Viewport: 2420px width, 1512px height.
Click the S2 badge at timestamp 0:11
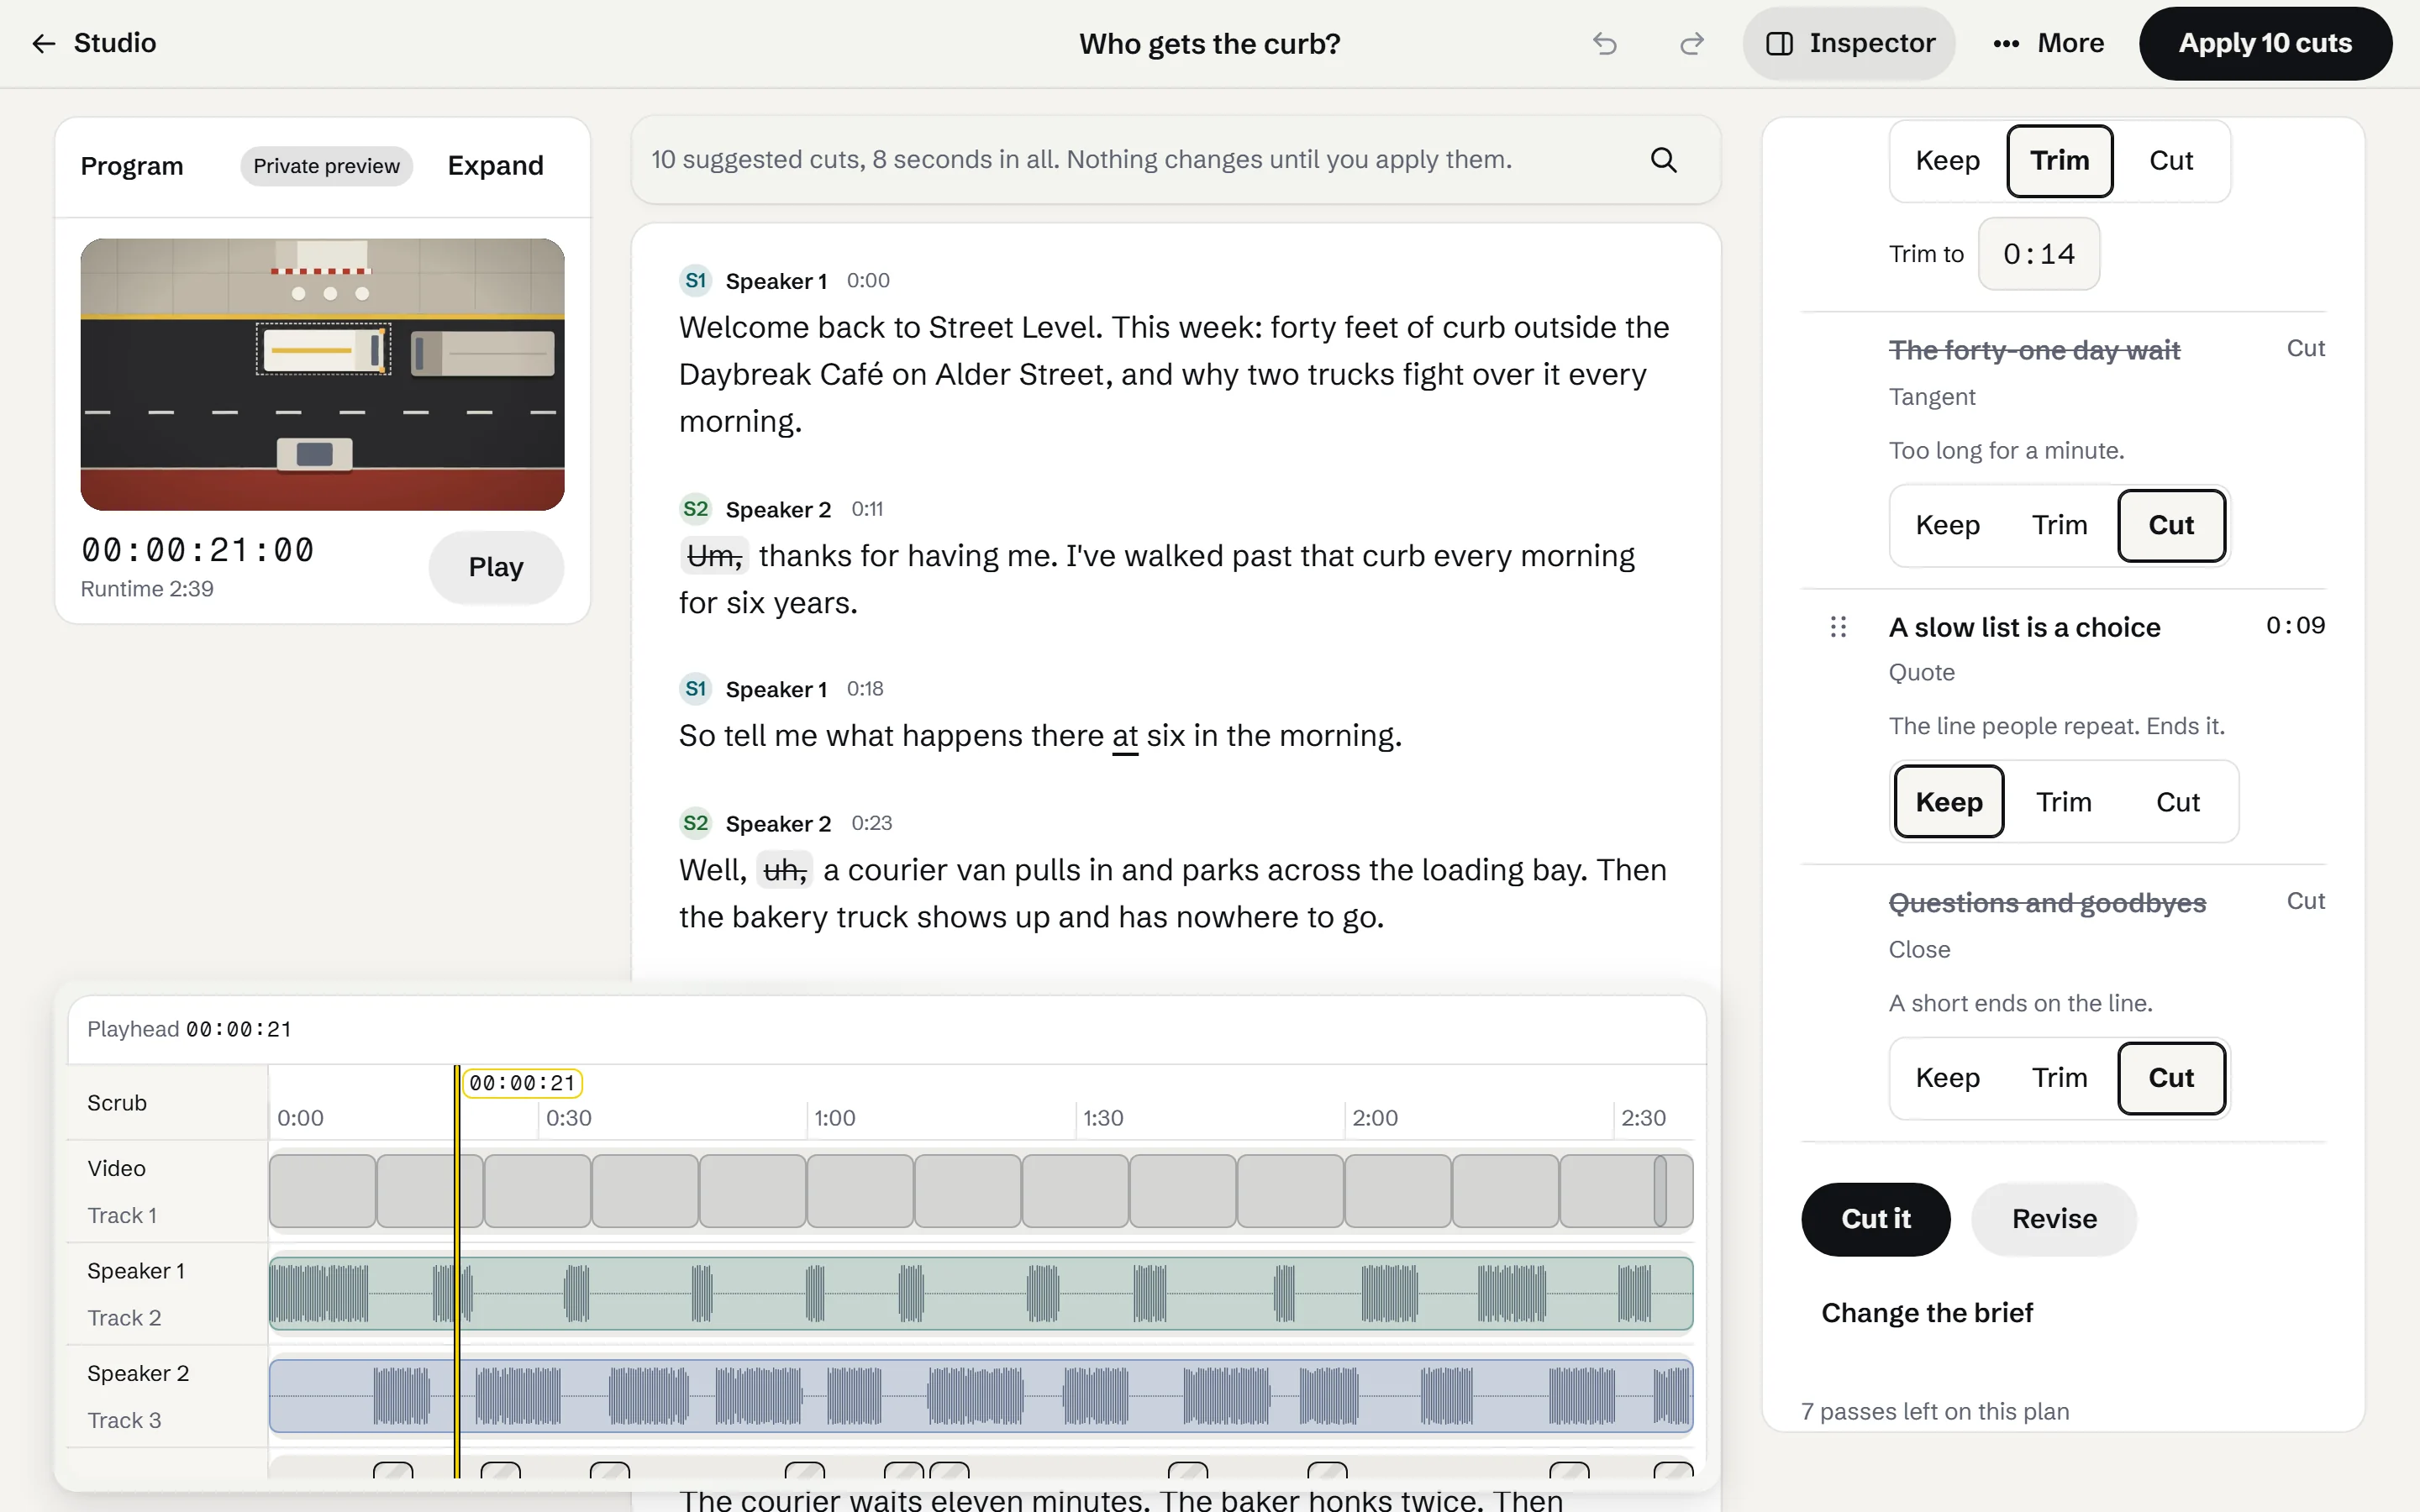click(x=695, y=509)
